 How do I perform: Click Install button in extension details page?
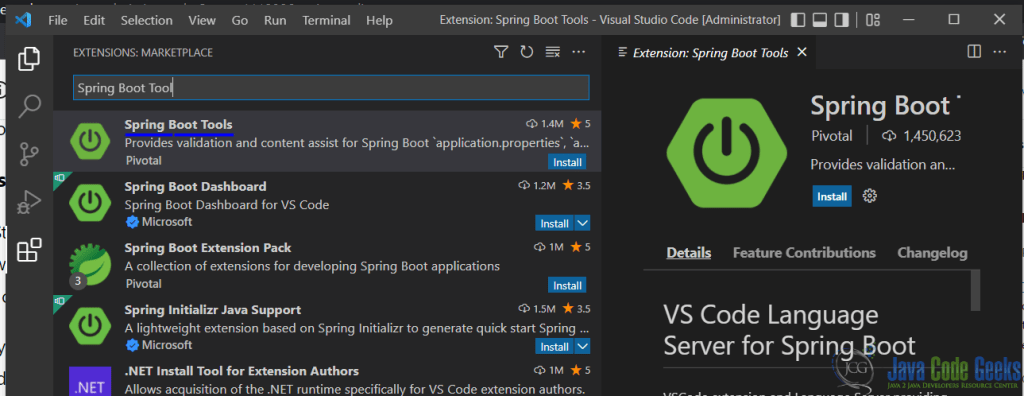(832, 196)
